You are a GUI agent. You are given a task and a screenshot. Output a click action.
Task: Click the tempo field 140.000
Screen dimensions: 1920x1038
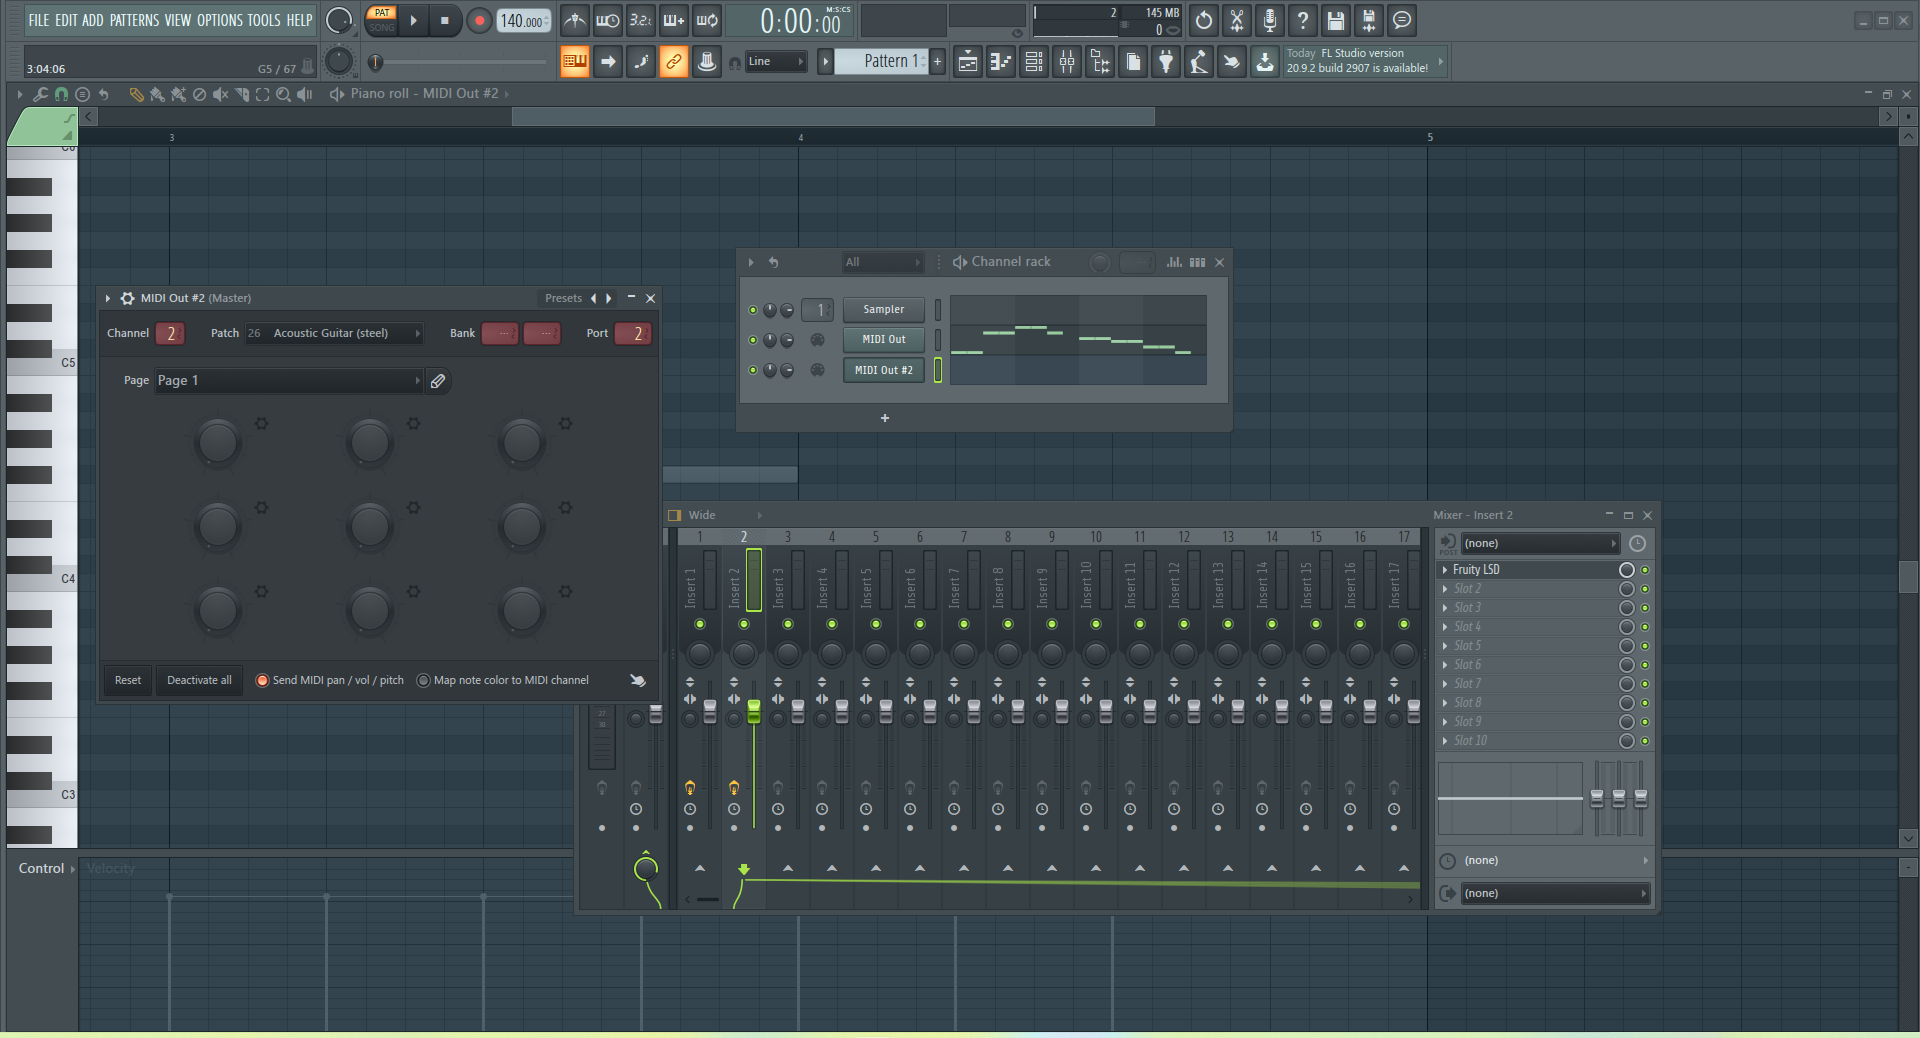pos(524,20)
